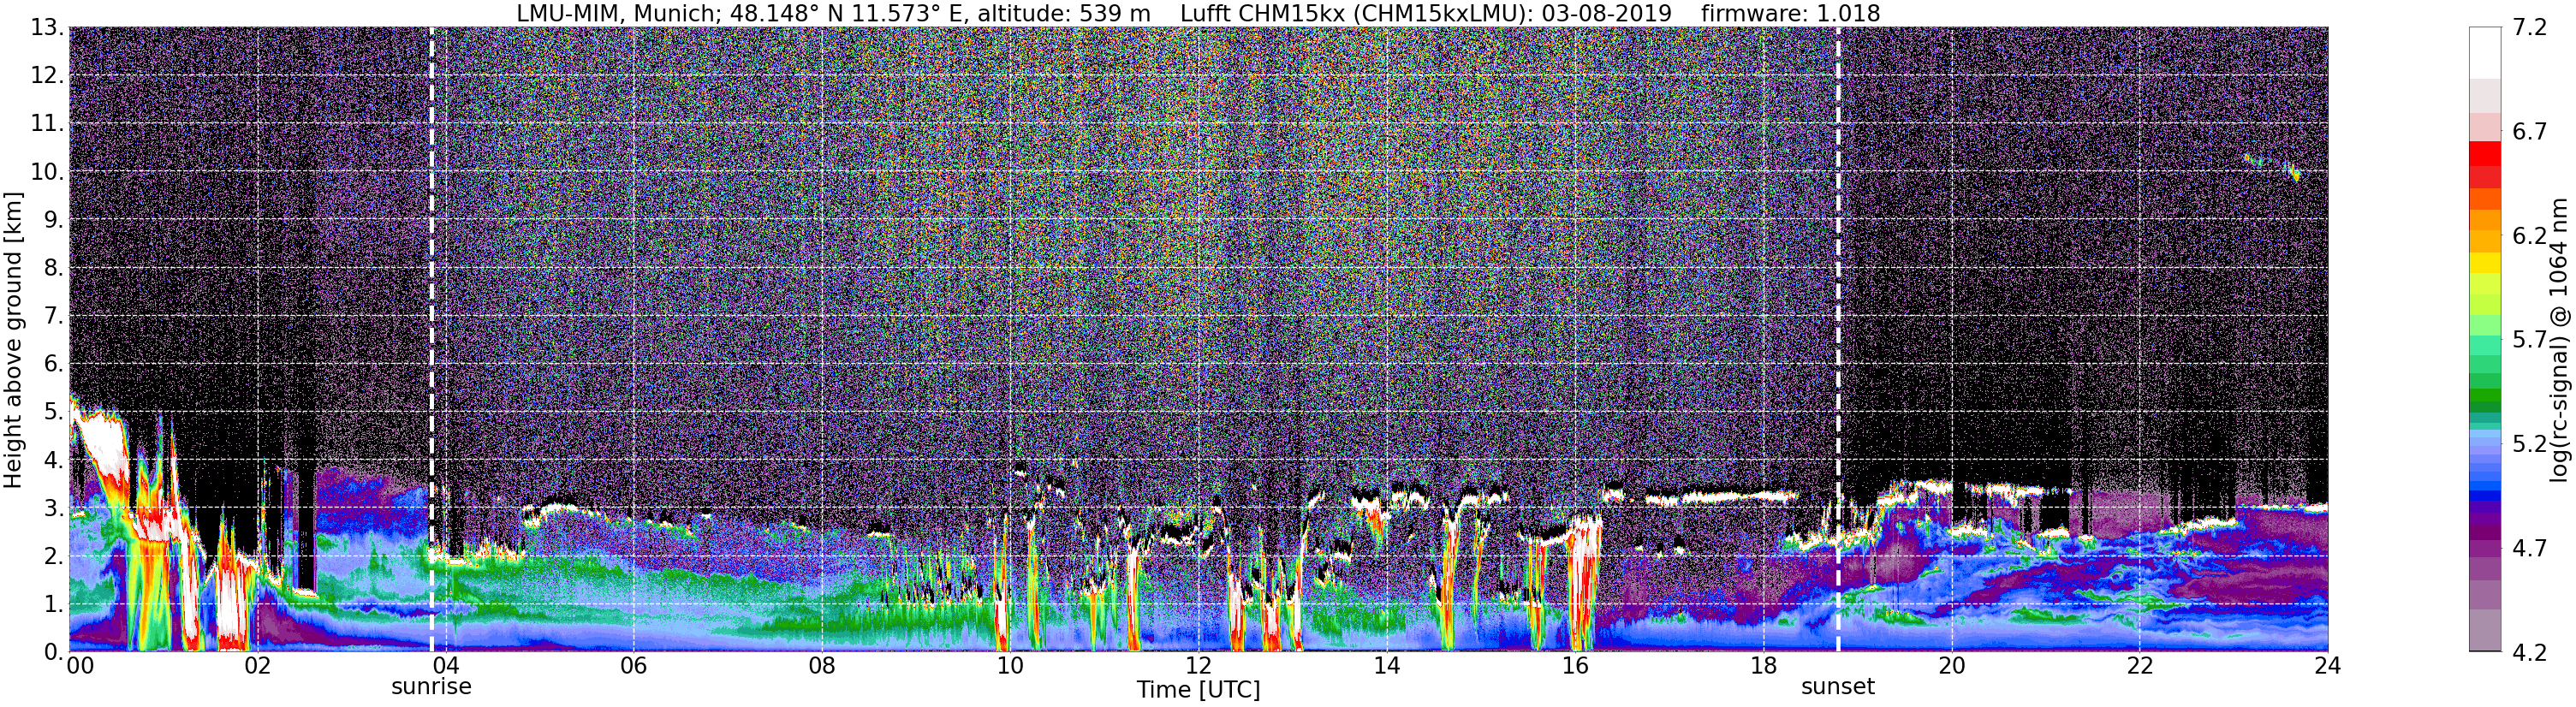2576x707 pixels.
Task: Click the white band atop the colorbar
Action: pyautogui.click(x=2484, y=53)
